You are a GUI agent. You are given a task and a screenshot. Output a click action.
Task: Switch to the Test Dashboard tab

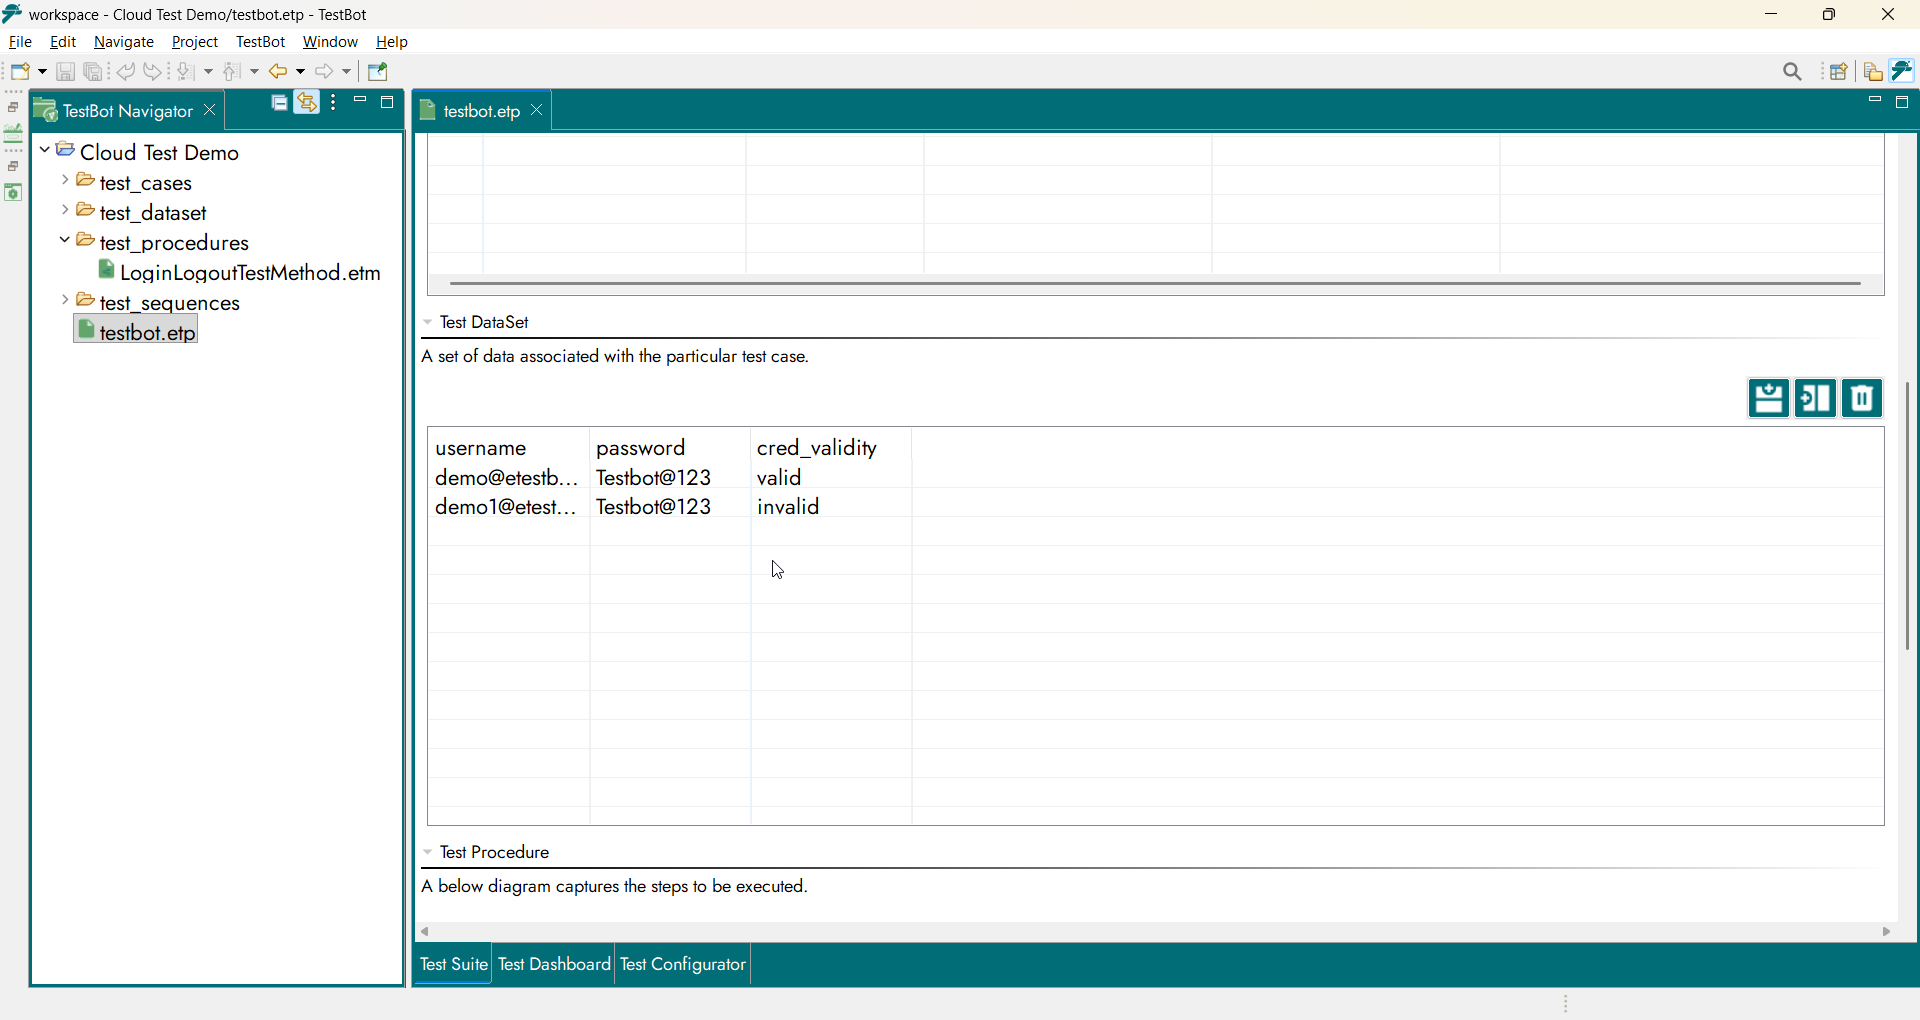coord(554,965)
